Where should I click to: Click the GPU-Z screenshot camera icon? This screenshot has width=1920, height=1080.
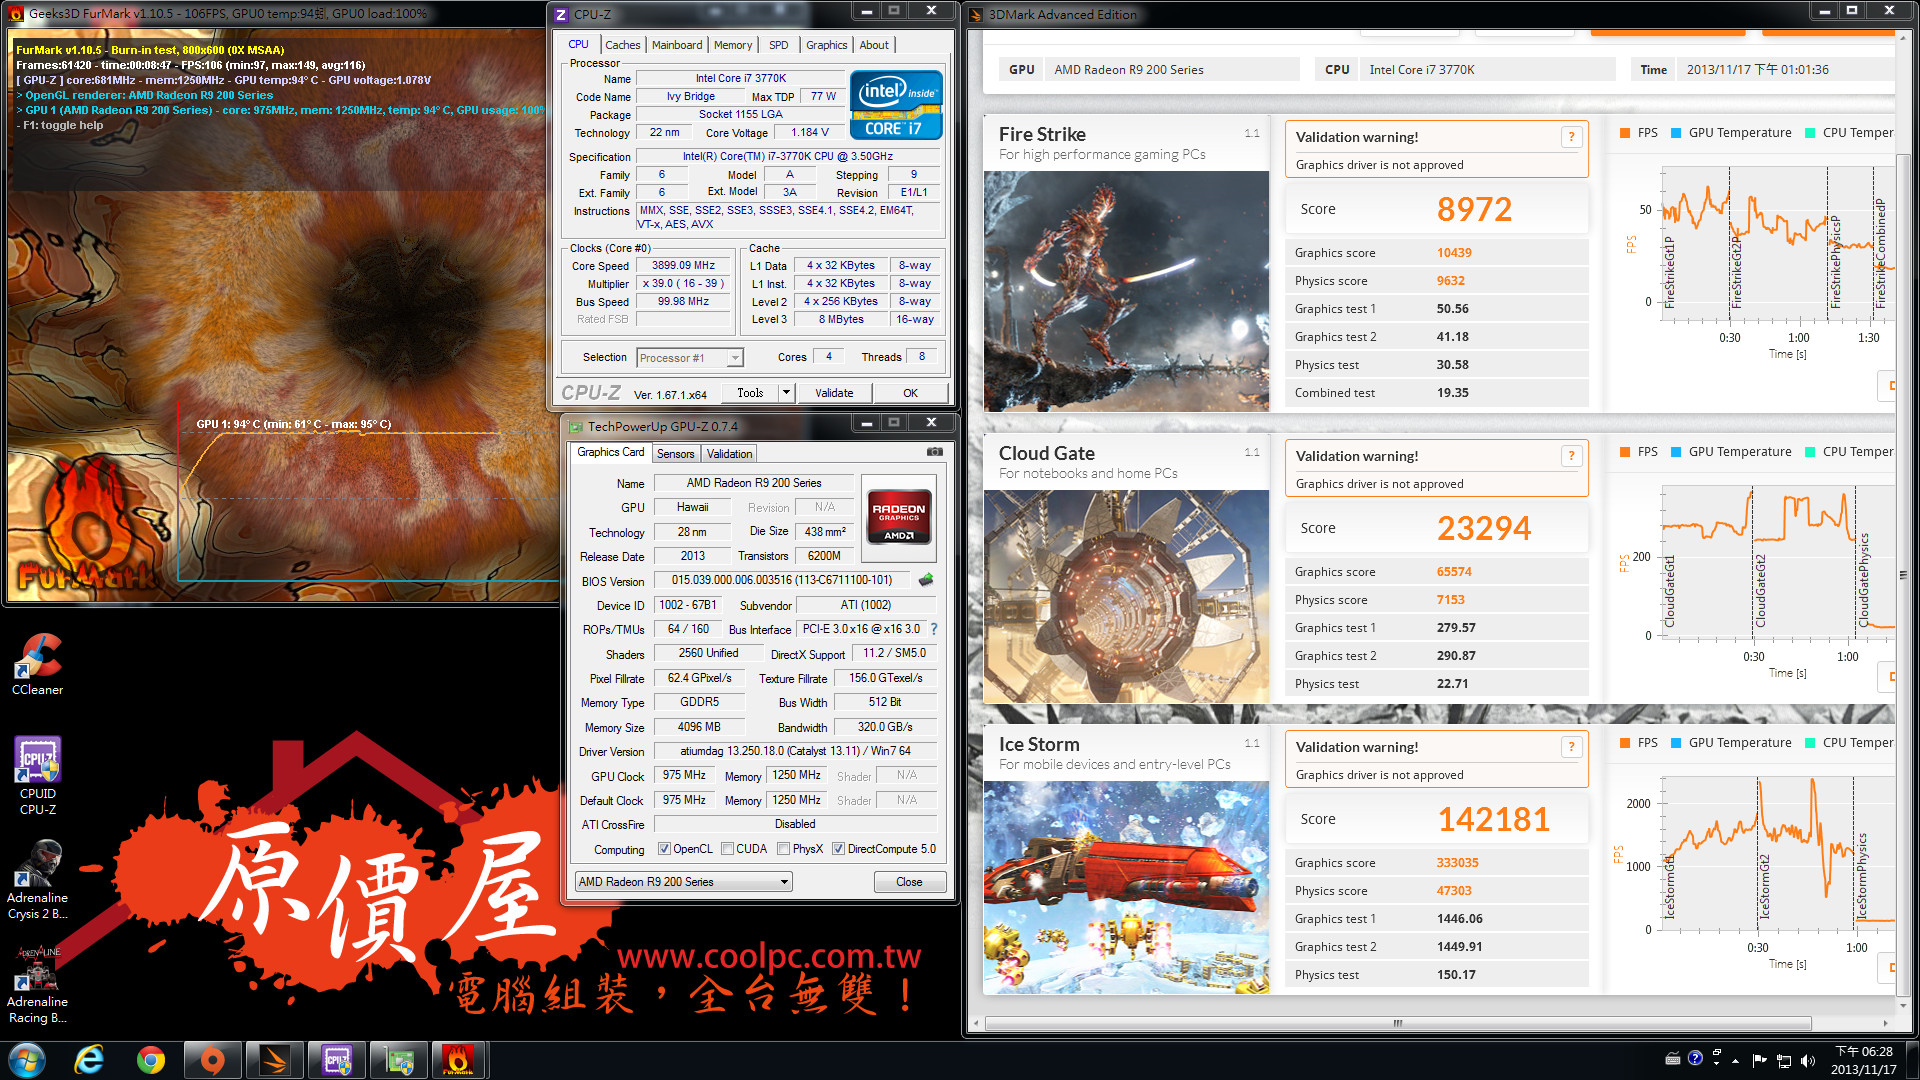click(935, 452)
